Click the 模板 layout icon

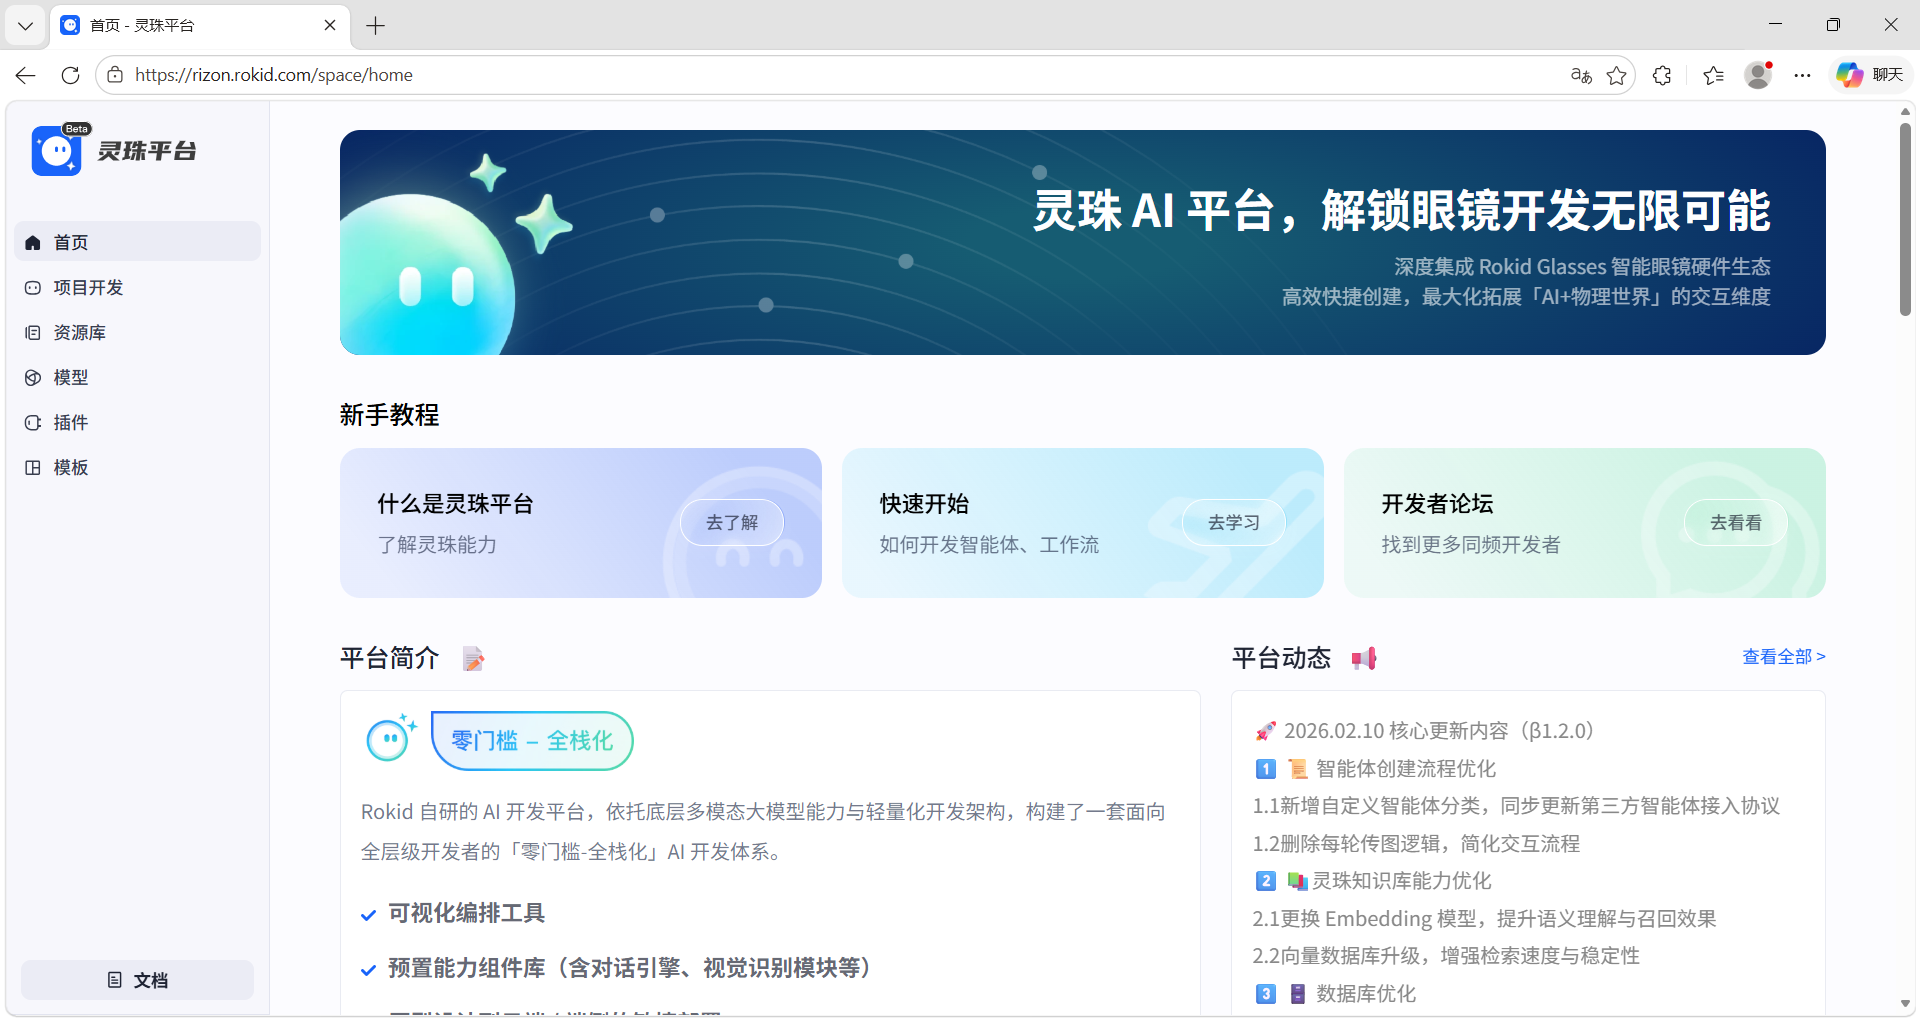click(33, 467)
